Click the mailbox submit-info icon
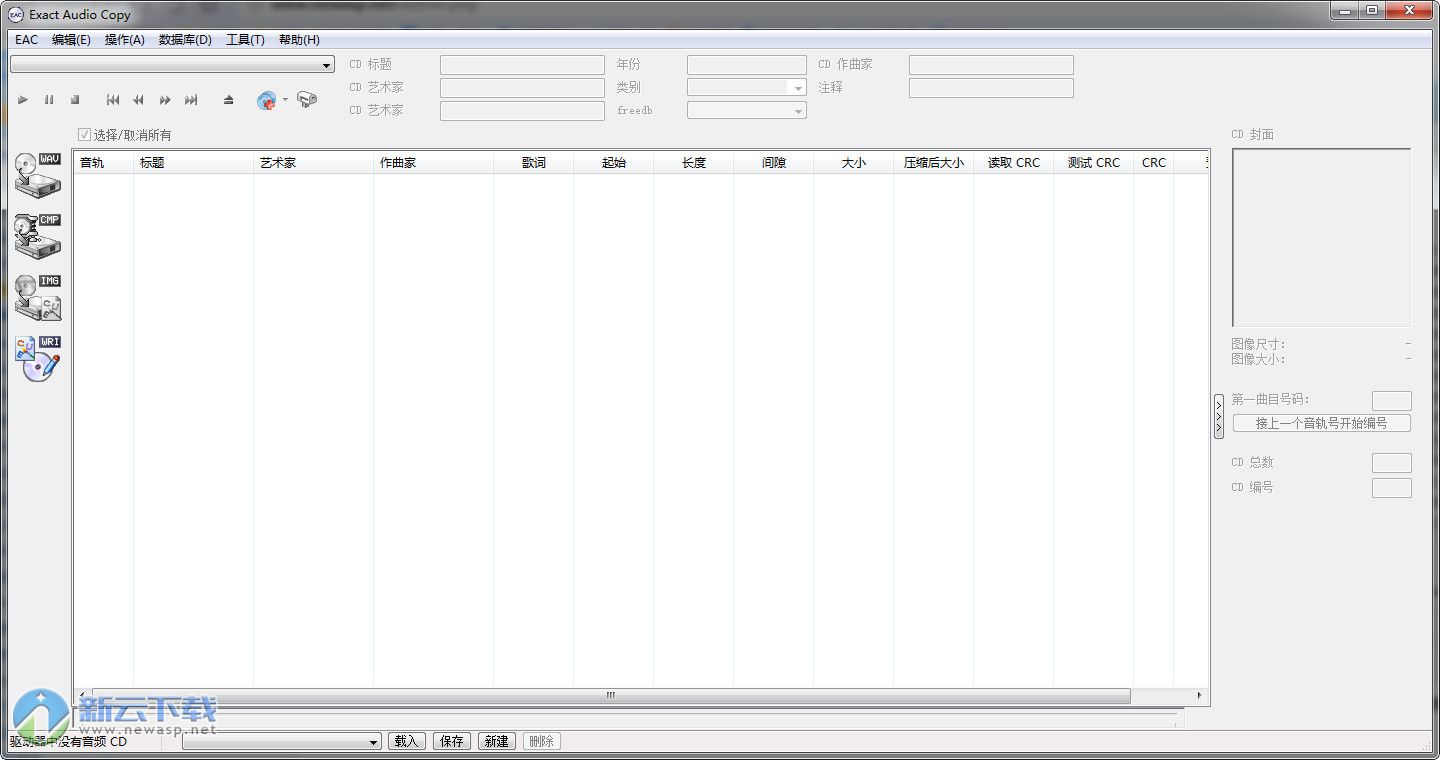Screen dimensions: 1440x760 307,100
